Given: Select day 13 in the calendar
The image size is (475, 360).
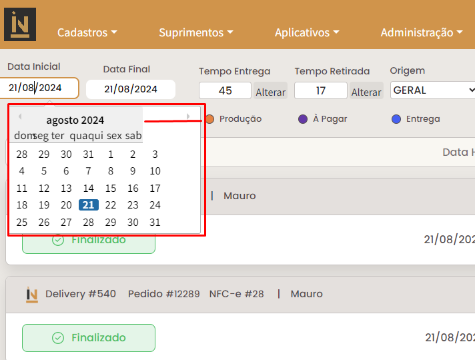Looking at the screenshot, I should [x=66, y=188].
